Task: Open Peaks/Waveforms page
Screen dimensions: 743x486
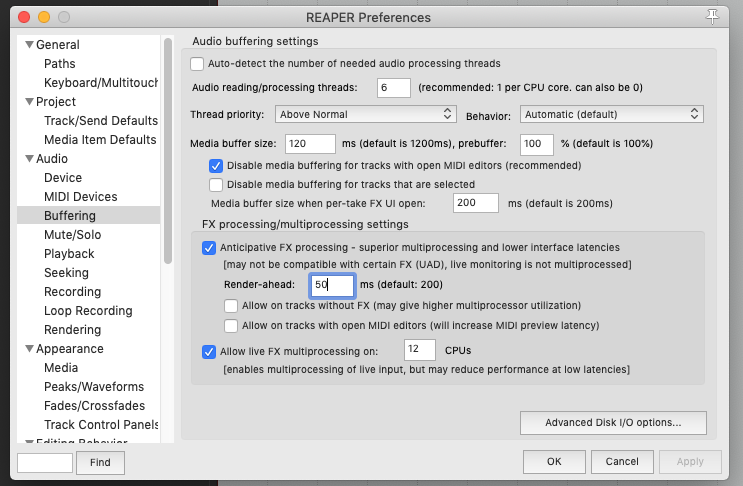Action: coord(94,387)
